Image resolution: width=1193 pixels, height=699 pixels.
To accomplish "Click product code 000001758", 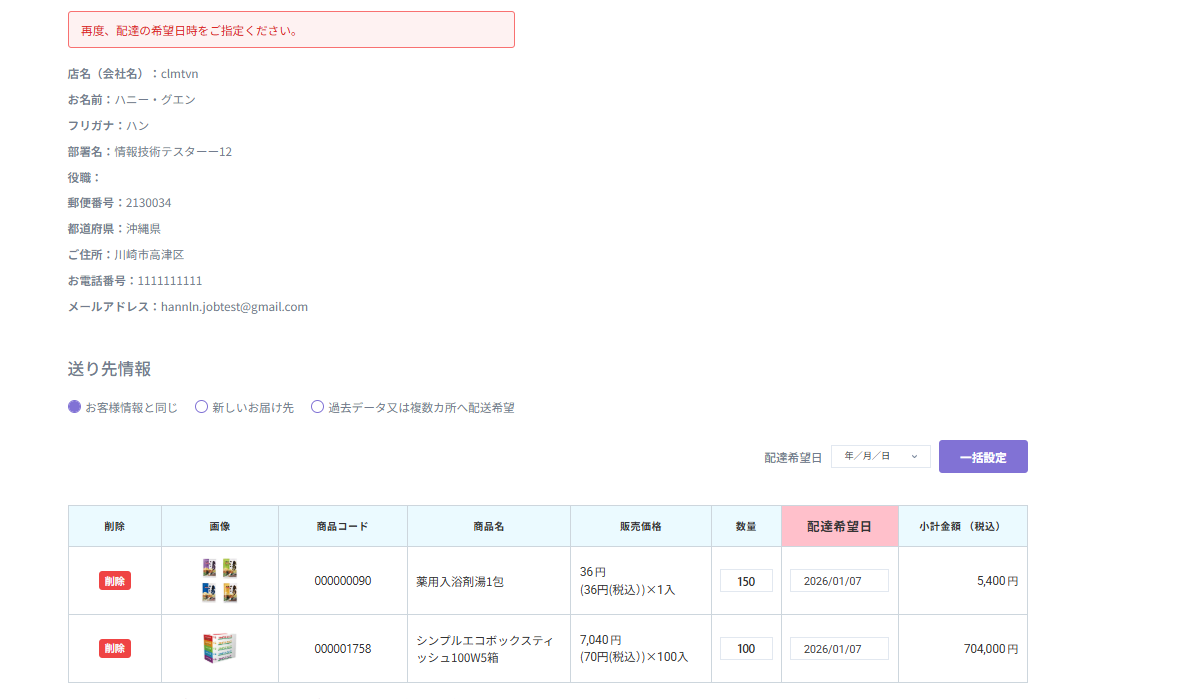I will (342, 649).
